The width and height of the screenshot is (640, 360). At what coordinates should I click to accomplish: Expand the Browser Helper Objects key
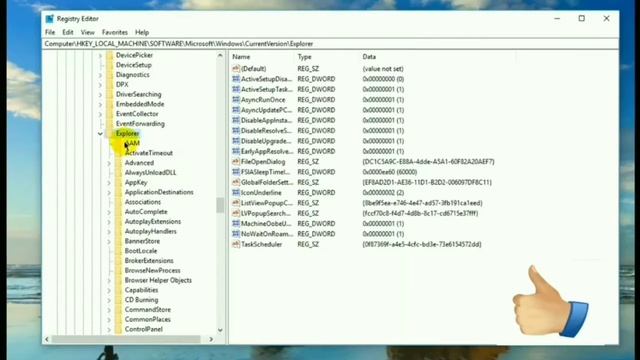coord(109,280)
